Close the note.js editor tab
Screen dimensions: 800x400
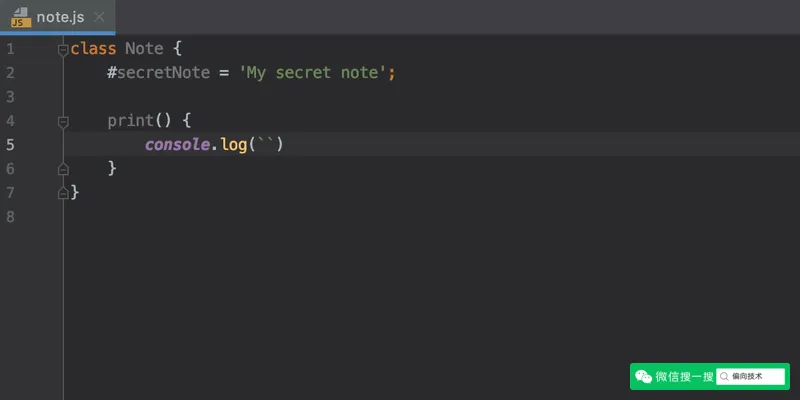click(99, 17)
